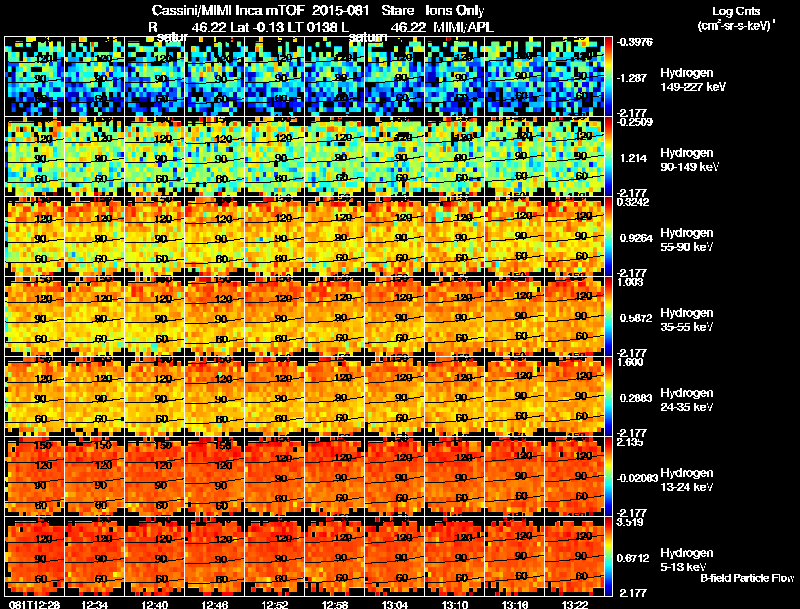Click the 'Ions Only' header text

click(x=455, y=11)
